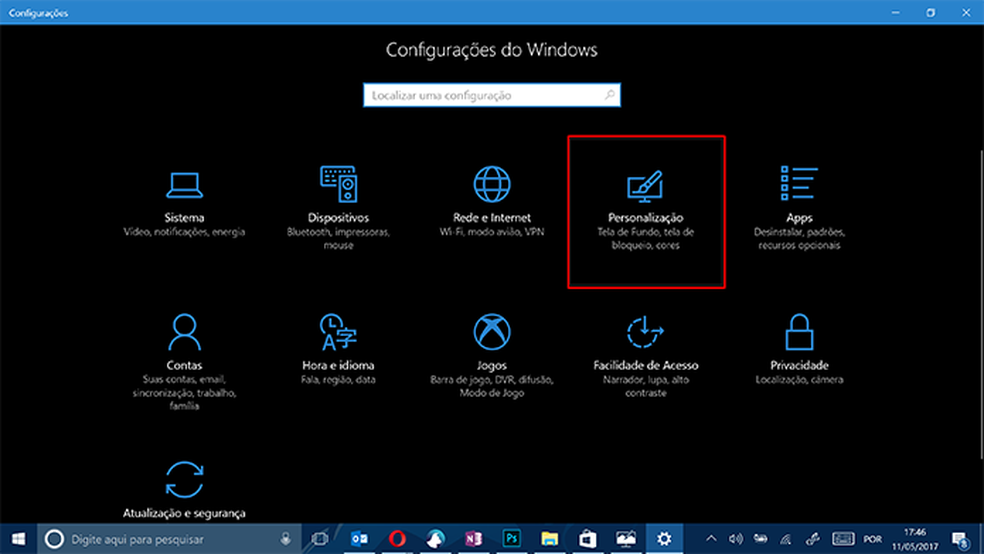Open the Action Center notifications icon
984x554 pixels.
click(961, 539)
